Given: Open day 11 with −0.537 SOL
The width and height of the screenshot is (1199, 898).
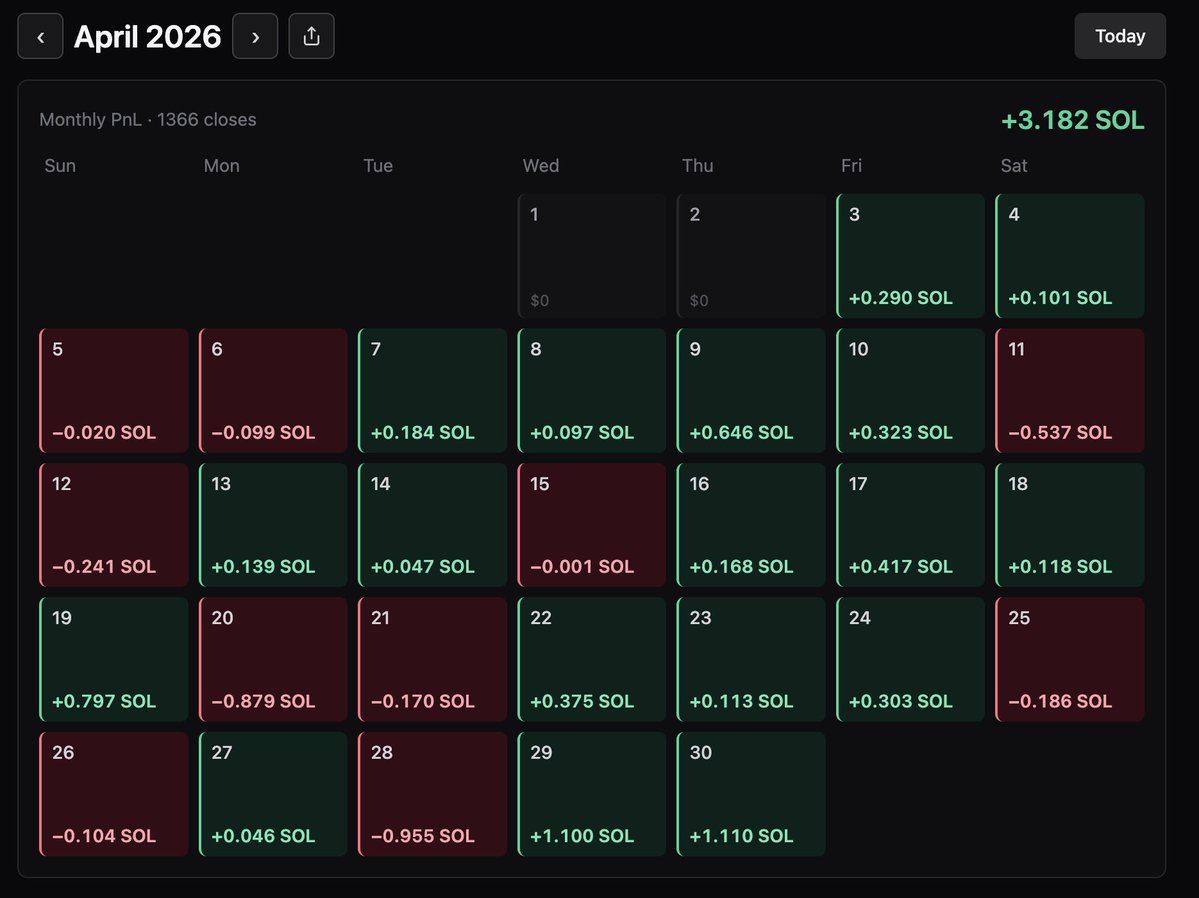Looking at the screenshot, I should [1070, 390].
